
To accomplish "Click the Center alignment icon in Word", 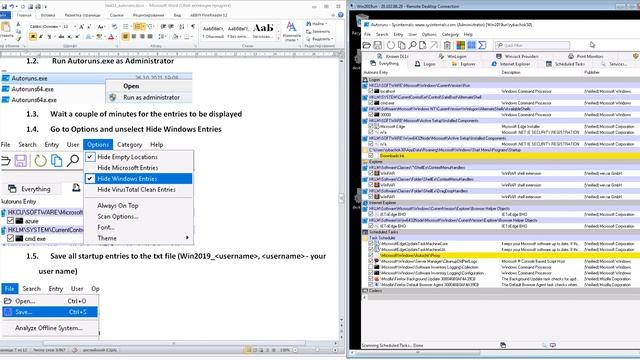I will [x=134, y=37].
